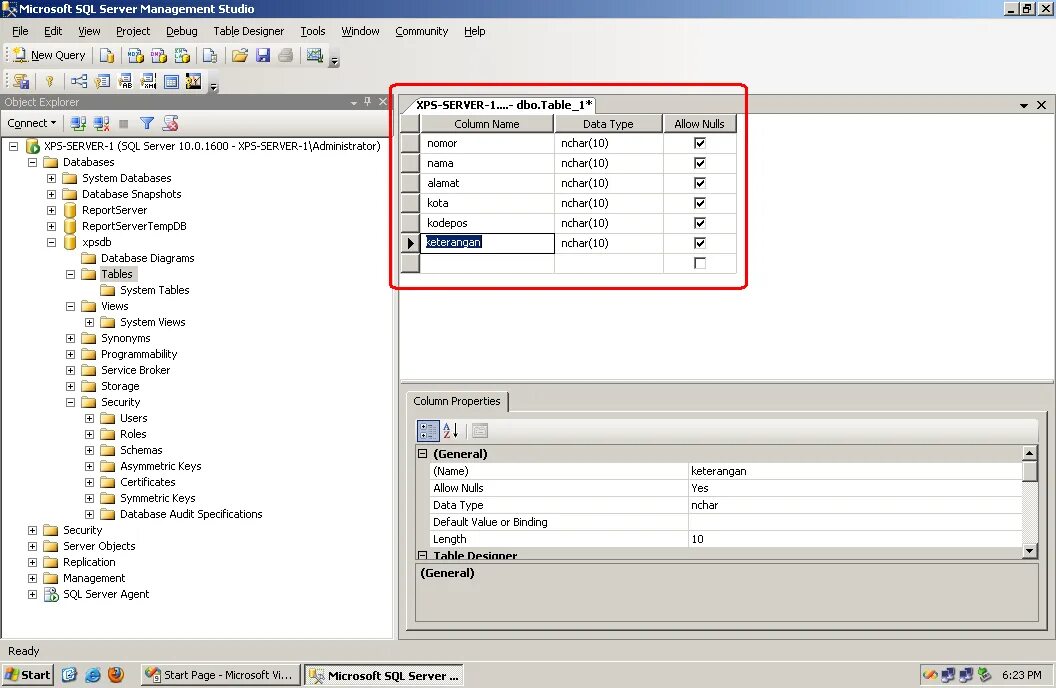The image size is (1056, 688).
Task: Open the File menu
Action: [x=20, y=31]
